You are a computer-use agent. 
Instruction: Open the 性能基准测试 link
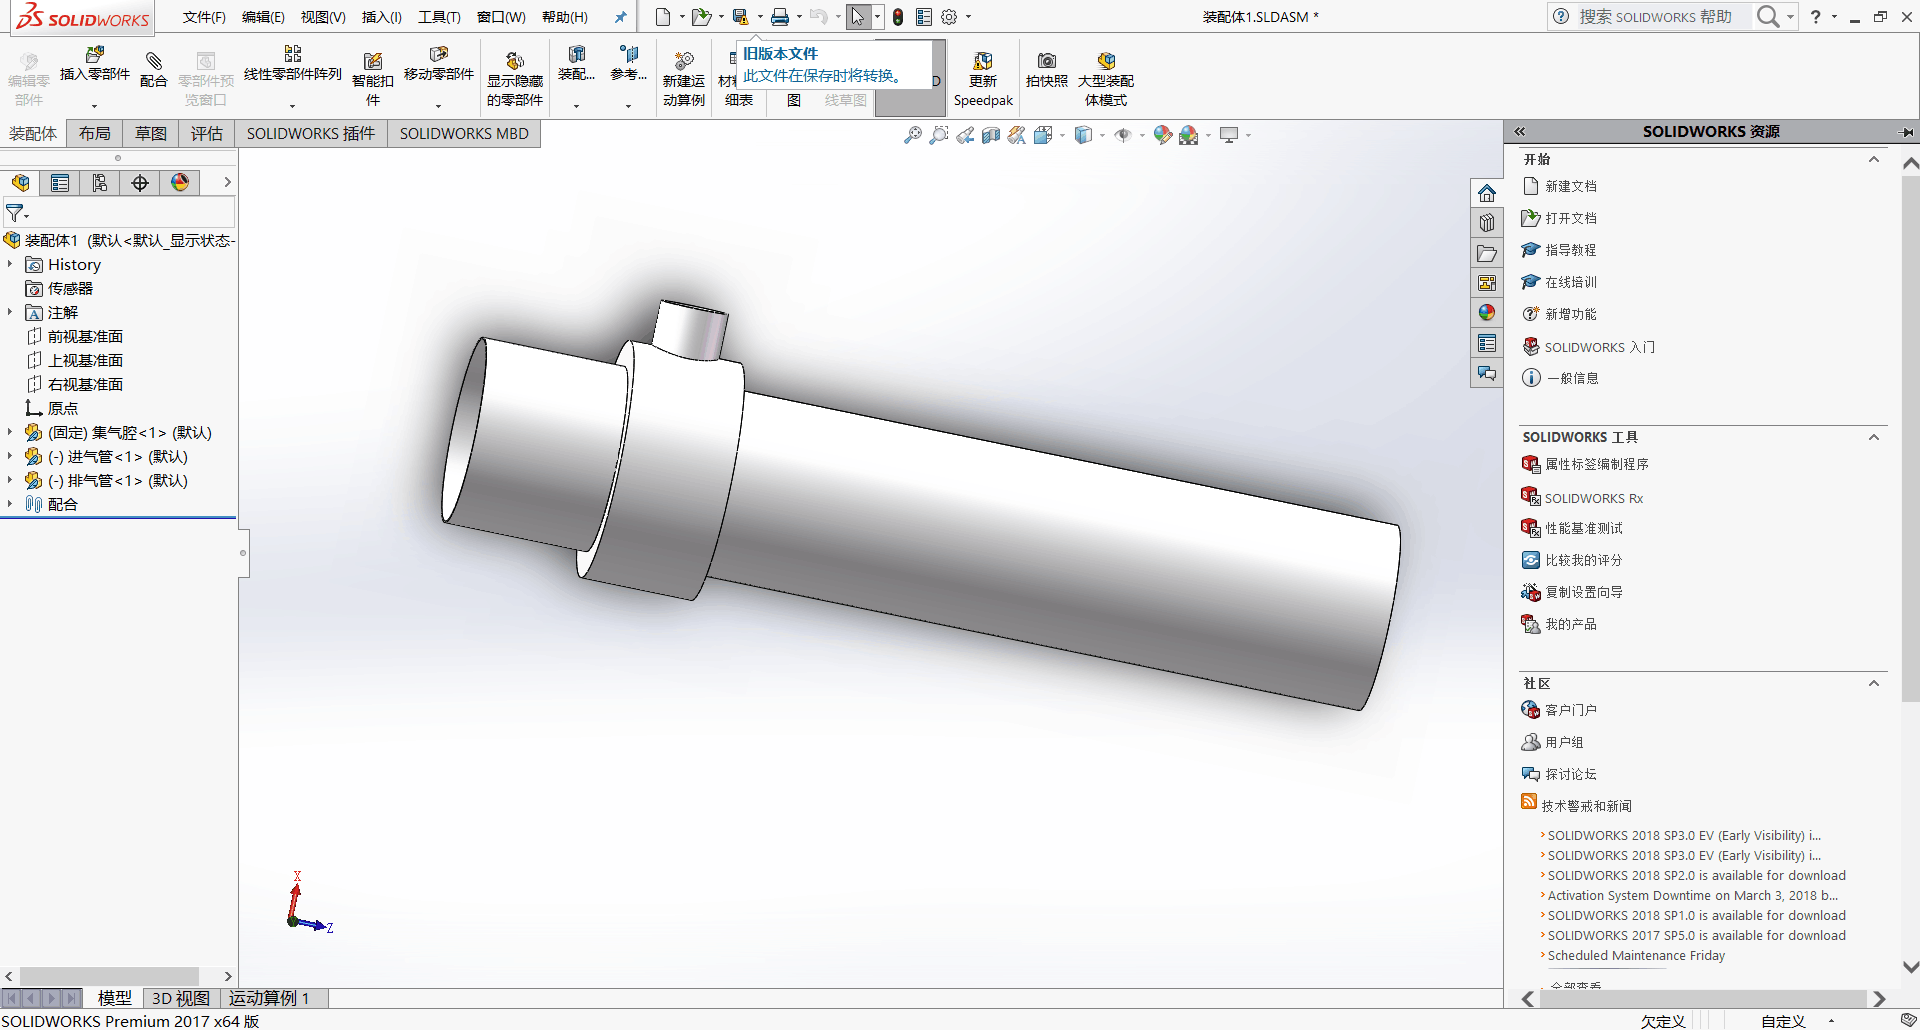tap(1584, 528)
